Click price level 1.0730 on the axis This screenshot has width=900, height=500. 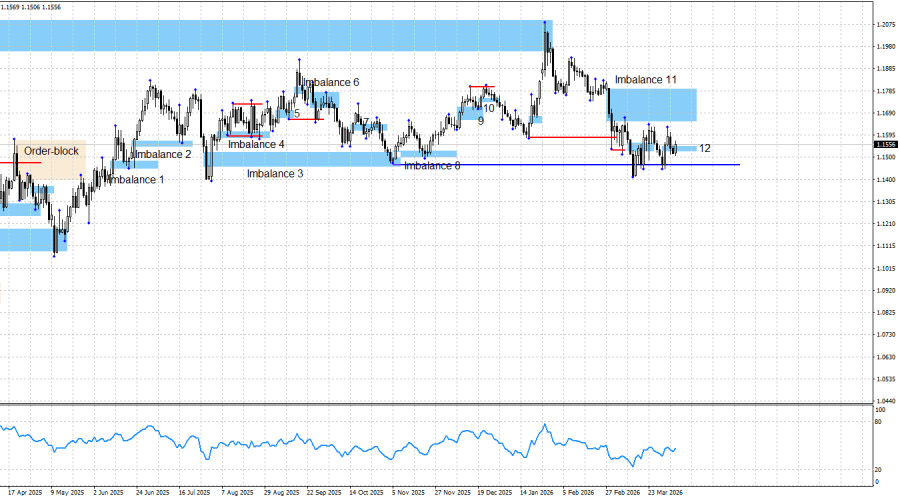tap(886, 334)
